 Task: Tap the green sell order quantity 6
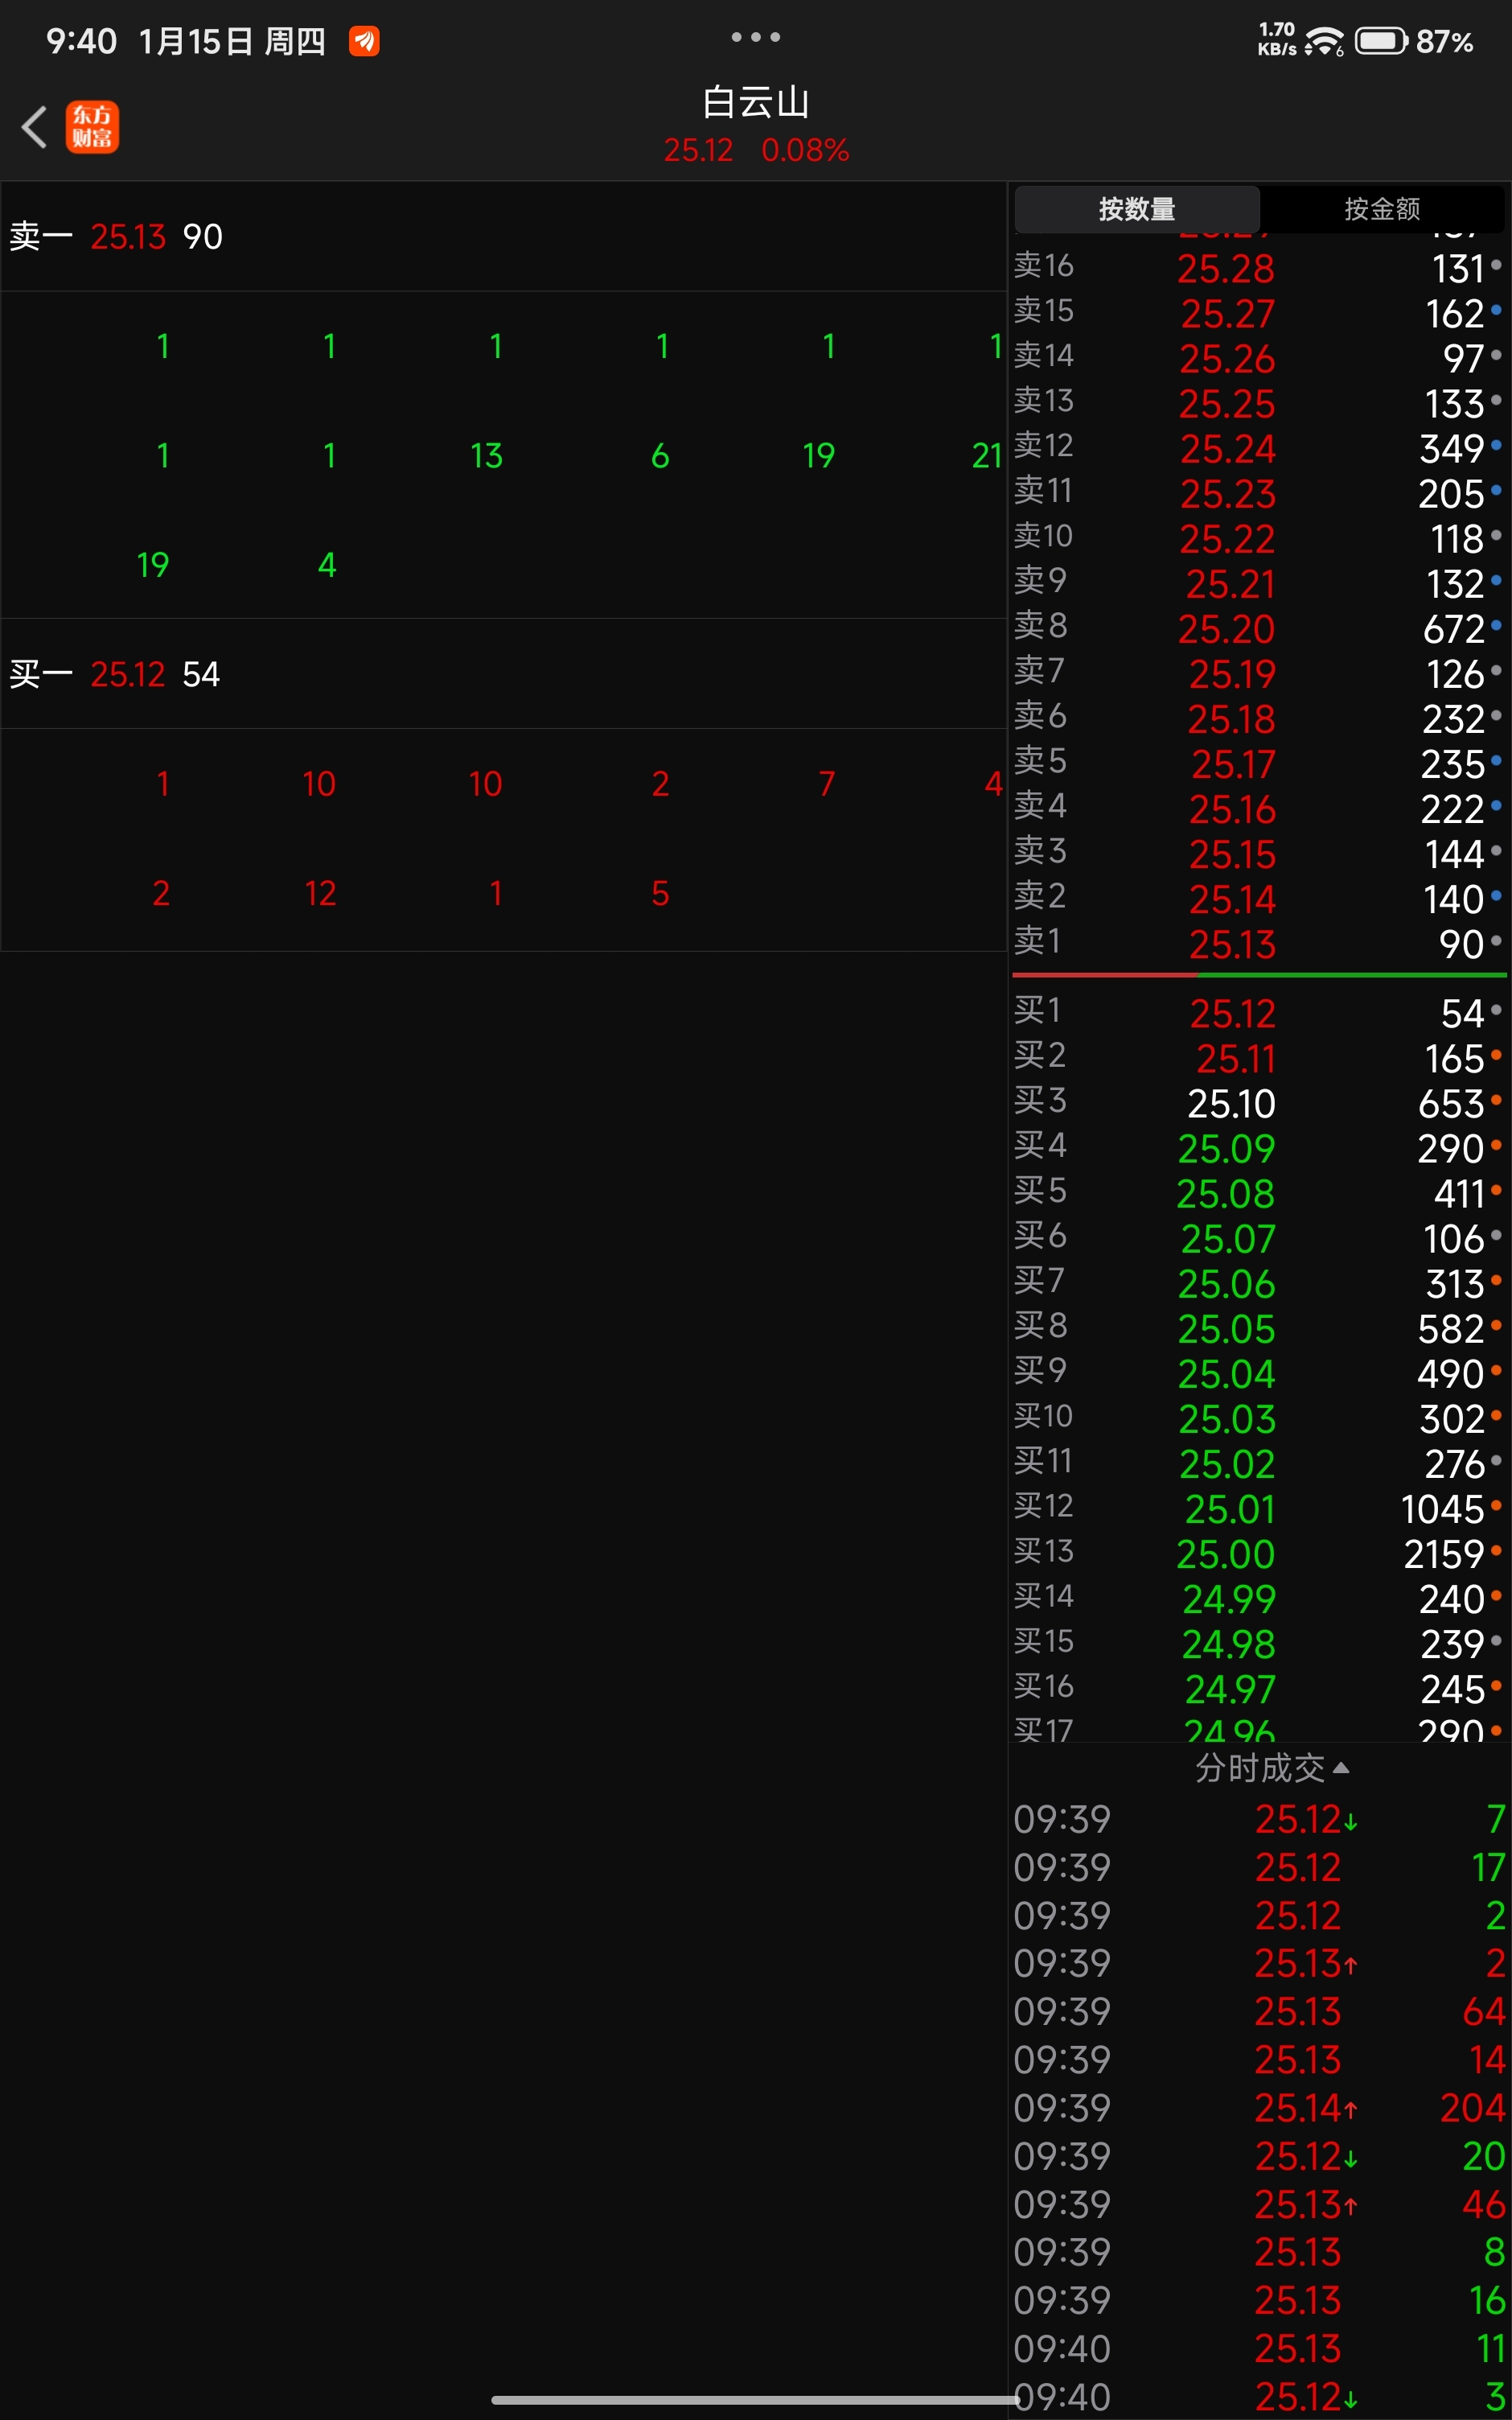click(x=660, y=456)
